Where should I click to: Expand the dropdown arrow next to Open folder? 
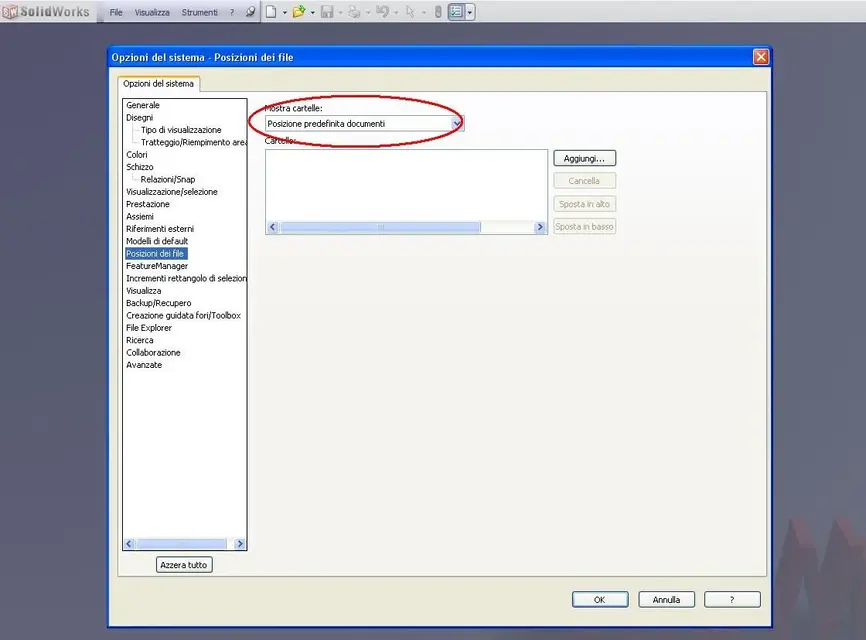(x=313, y=12)
